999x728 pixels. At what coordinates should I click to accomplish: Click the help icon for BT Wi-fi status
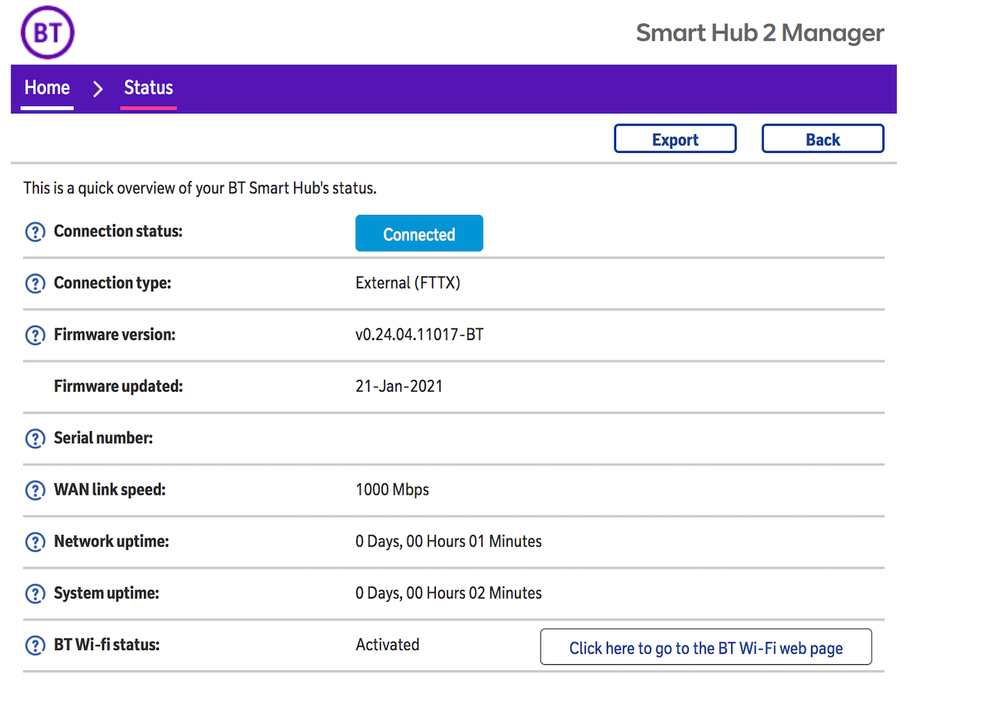tap(35, 646)
